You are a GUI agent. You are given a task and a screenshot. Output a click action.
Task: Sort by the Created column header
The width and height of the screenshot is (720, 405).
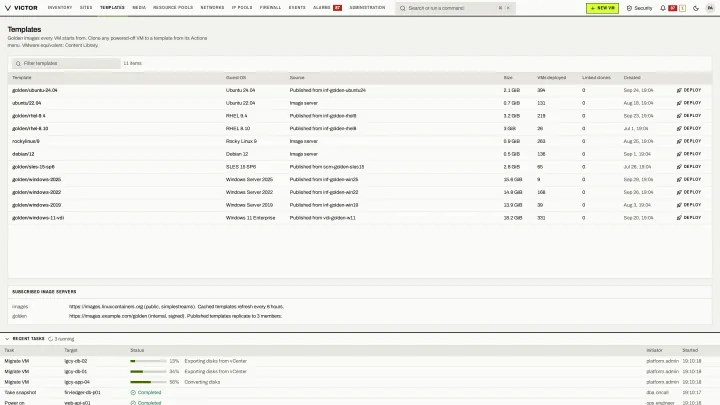[632, 78]
